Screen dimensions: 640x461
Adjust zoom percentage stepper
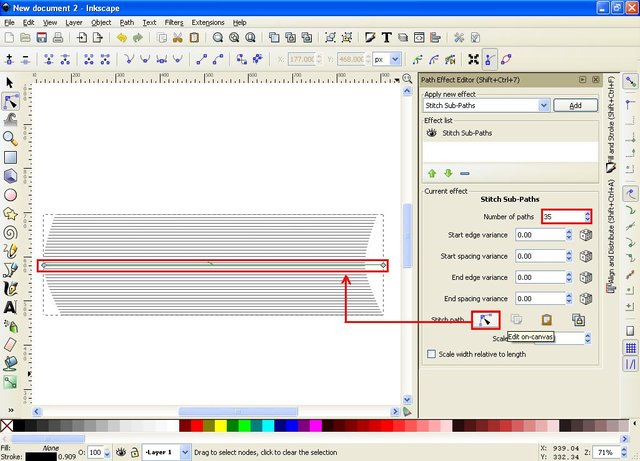click(x=624, y=452)
